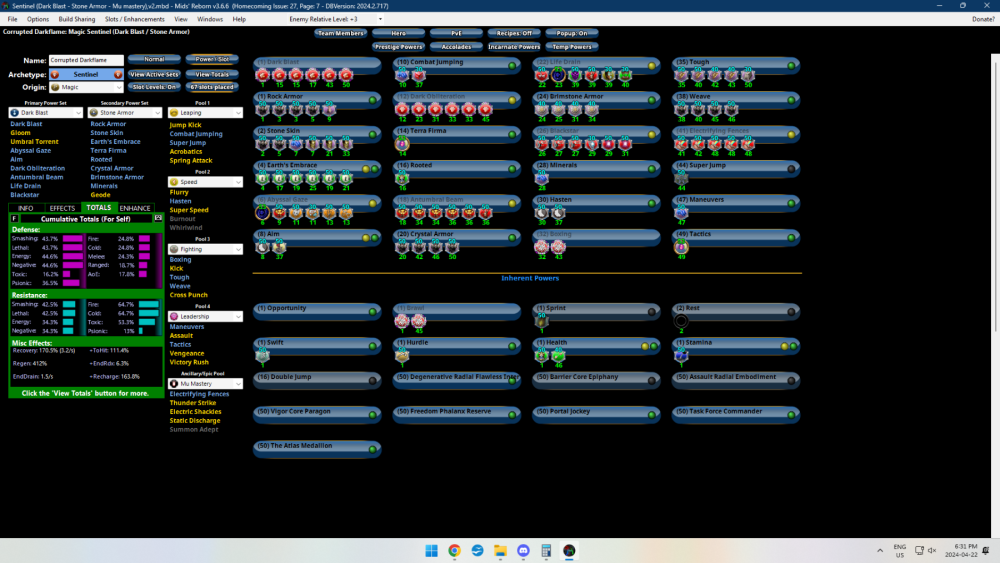Select first enhancement slot of Dark Blast
Screen dimensions: 1000x563
tap(263, 75)
